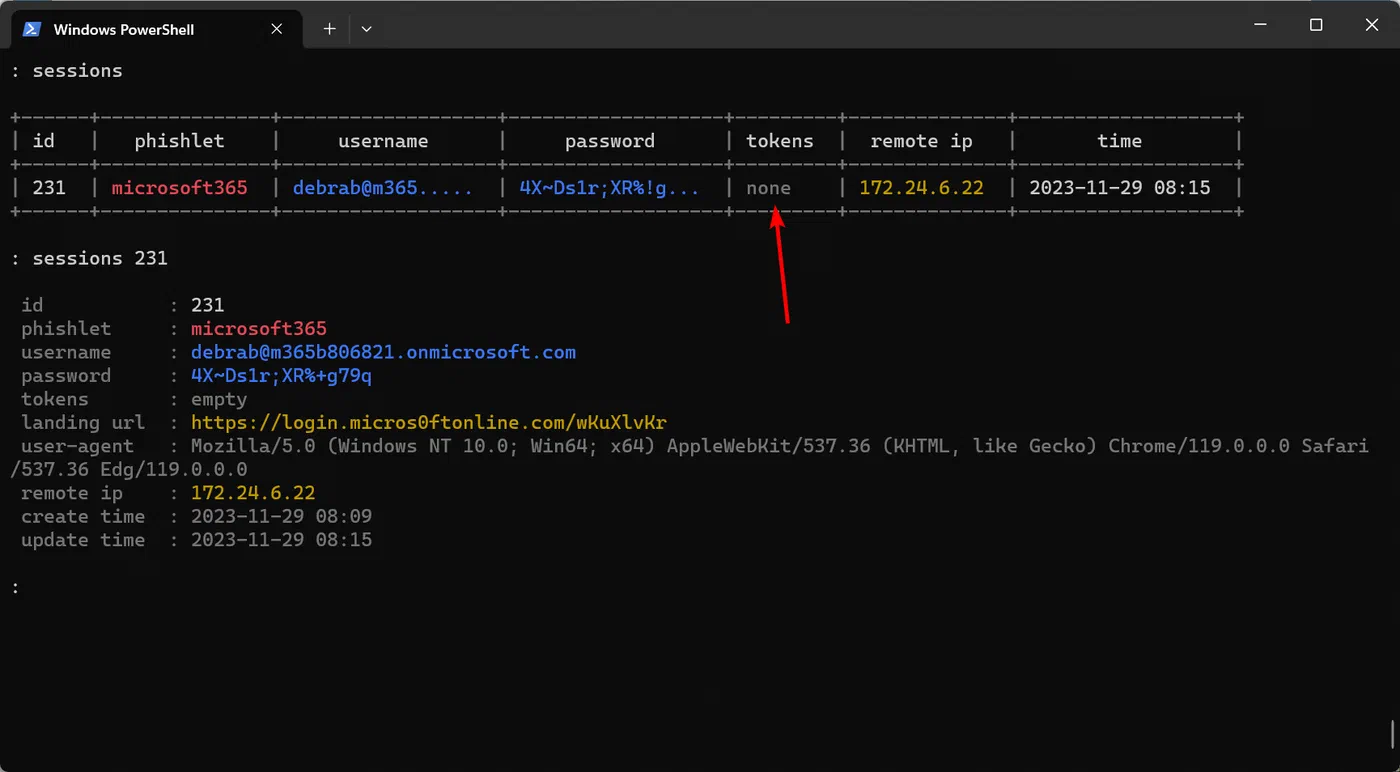Screen dimensions: 1400x772
Task: Open the new tab profile dropdown
Action: 366,29
